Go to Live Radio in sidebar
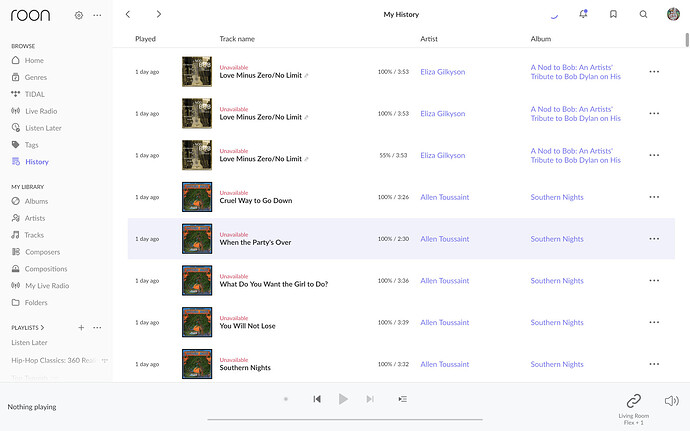The width and height of the screenshot is (690, 431). coord(40,110)
